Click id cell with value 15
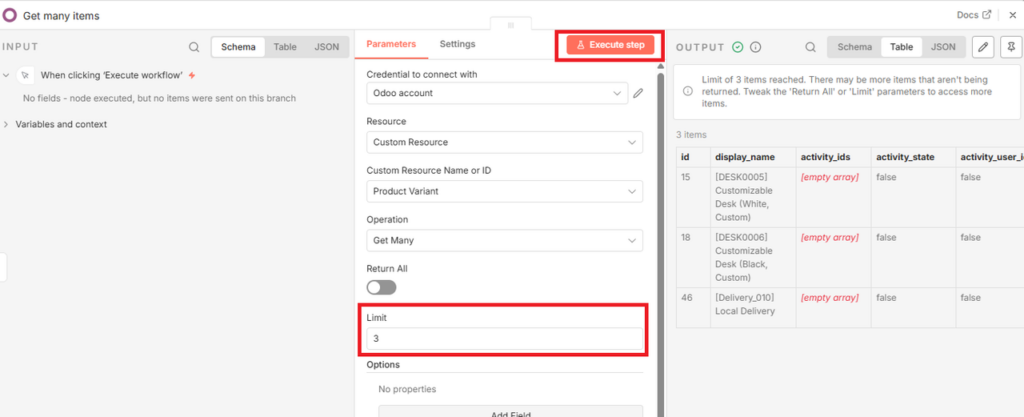Viewport: 1024px width, 417px height. [693, 197]
